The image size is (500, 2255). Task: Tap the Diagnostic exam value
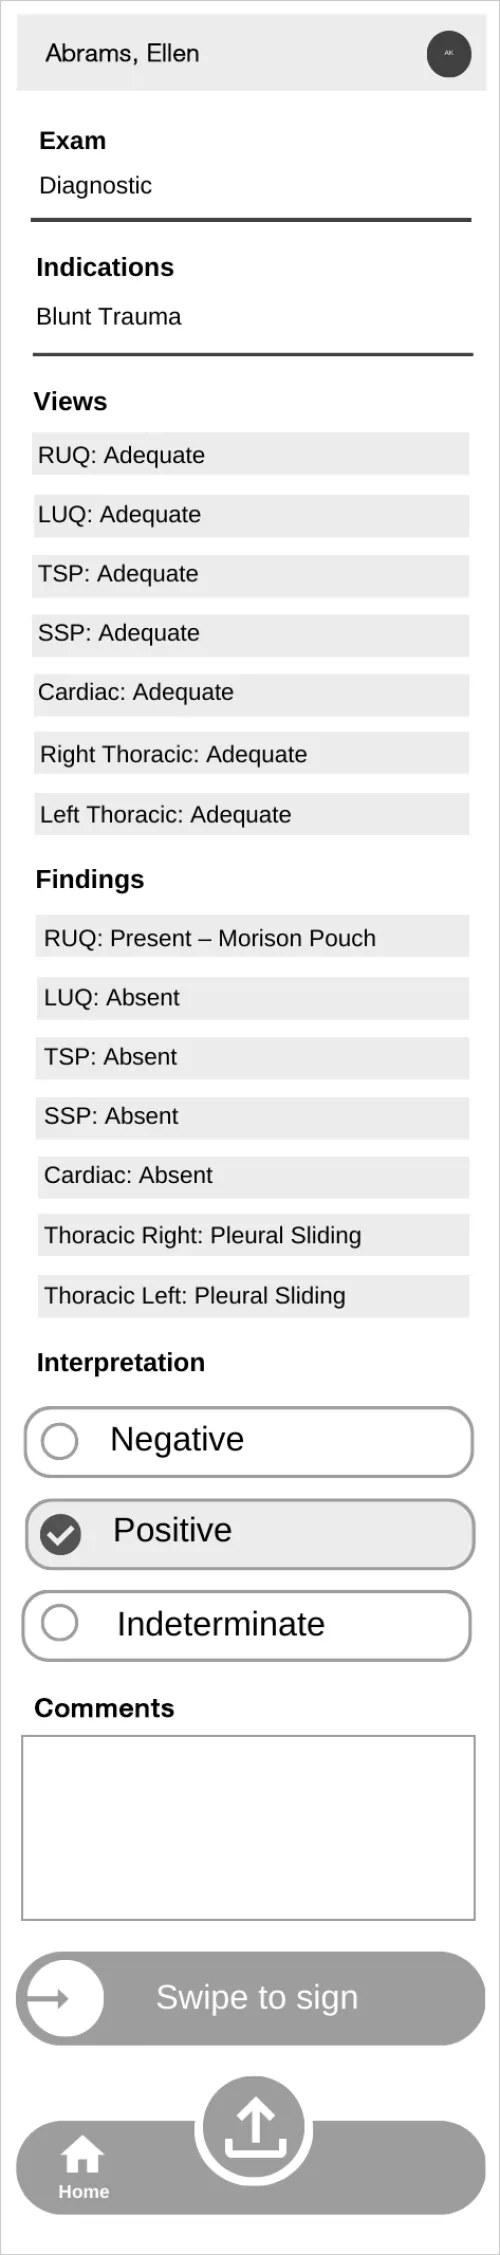96,185
